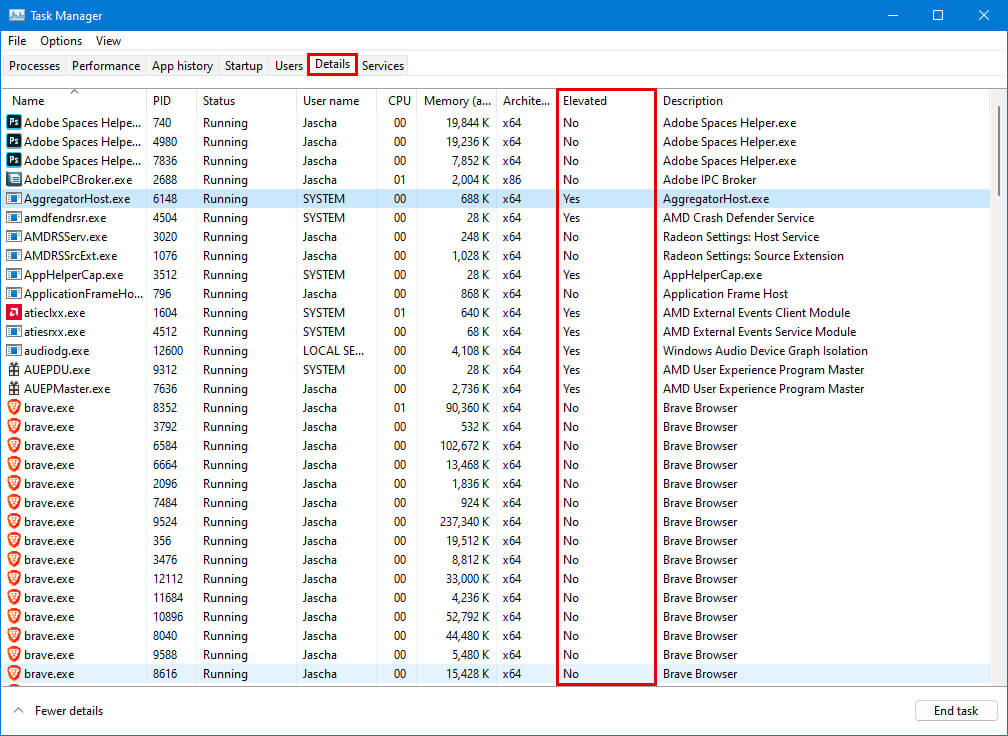
Task: Click the amdfendrsr.exe process icon
Action: 14,217
